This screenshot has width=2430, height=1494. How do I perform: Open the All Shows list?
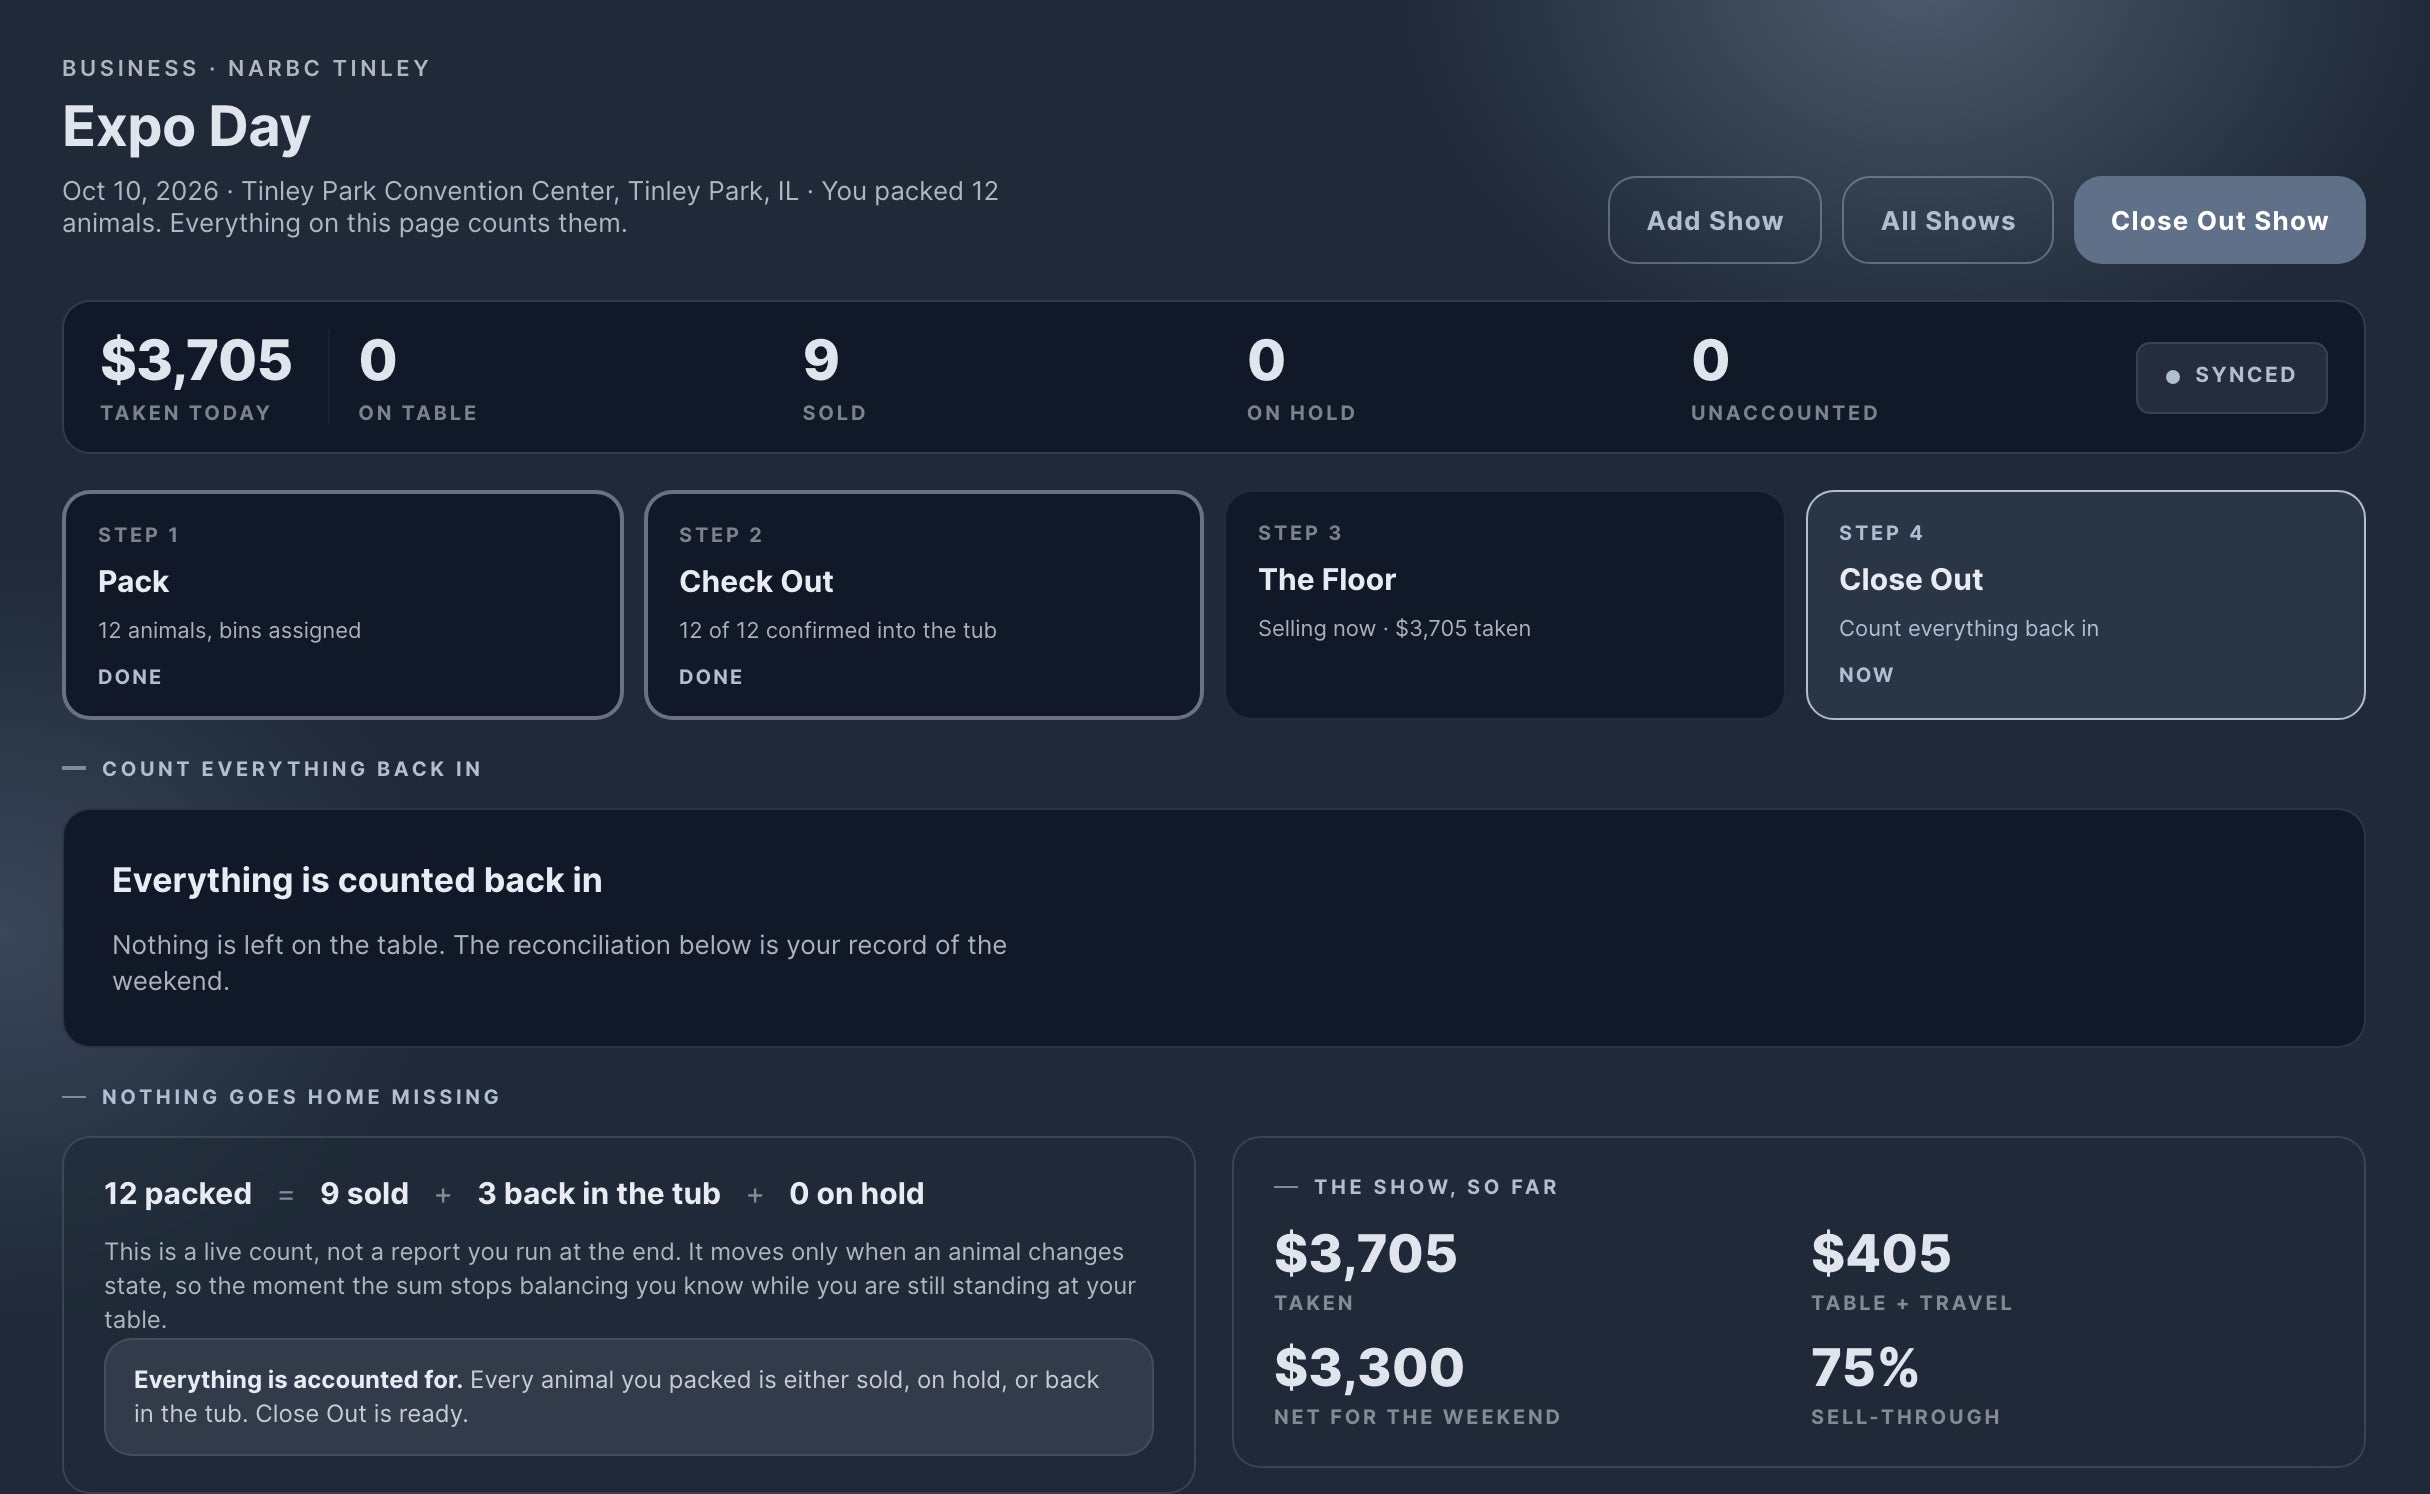[x=1947, y=220]
